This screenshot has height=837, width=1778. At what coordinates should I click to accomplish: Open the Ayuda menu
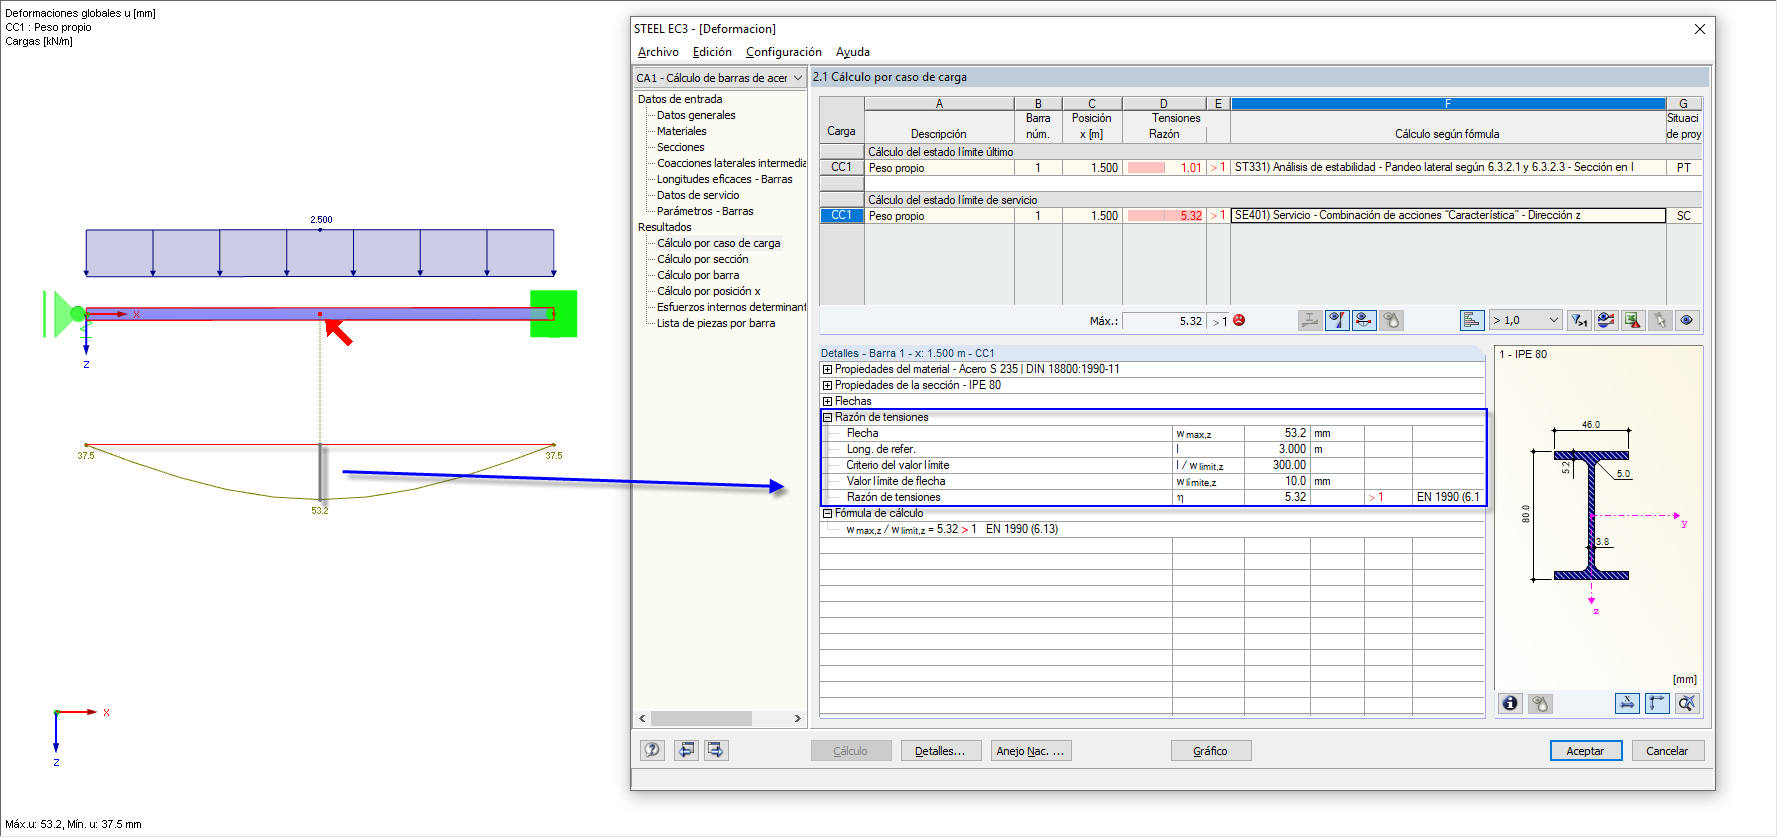(x=853, y=52)
